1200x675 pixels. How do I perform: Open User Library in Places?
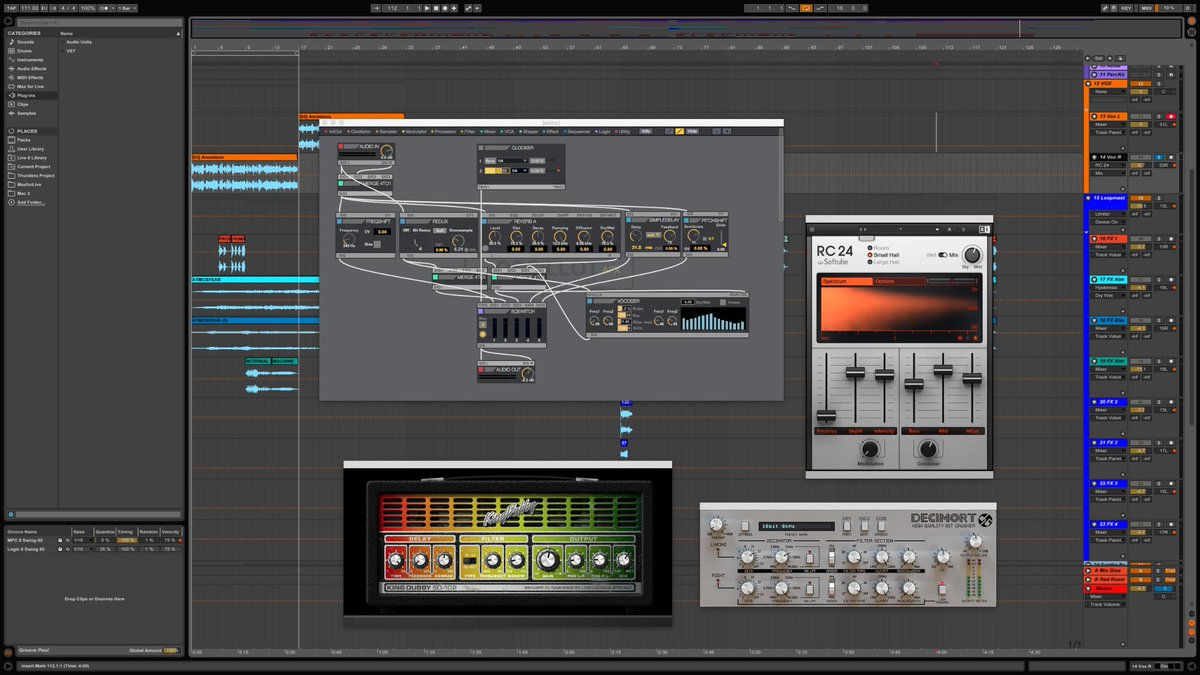coord(31,149)
